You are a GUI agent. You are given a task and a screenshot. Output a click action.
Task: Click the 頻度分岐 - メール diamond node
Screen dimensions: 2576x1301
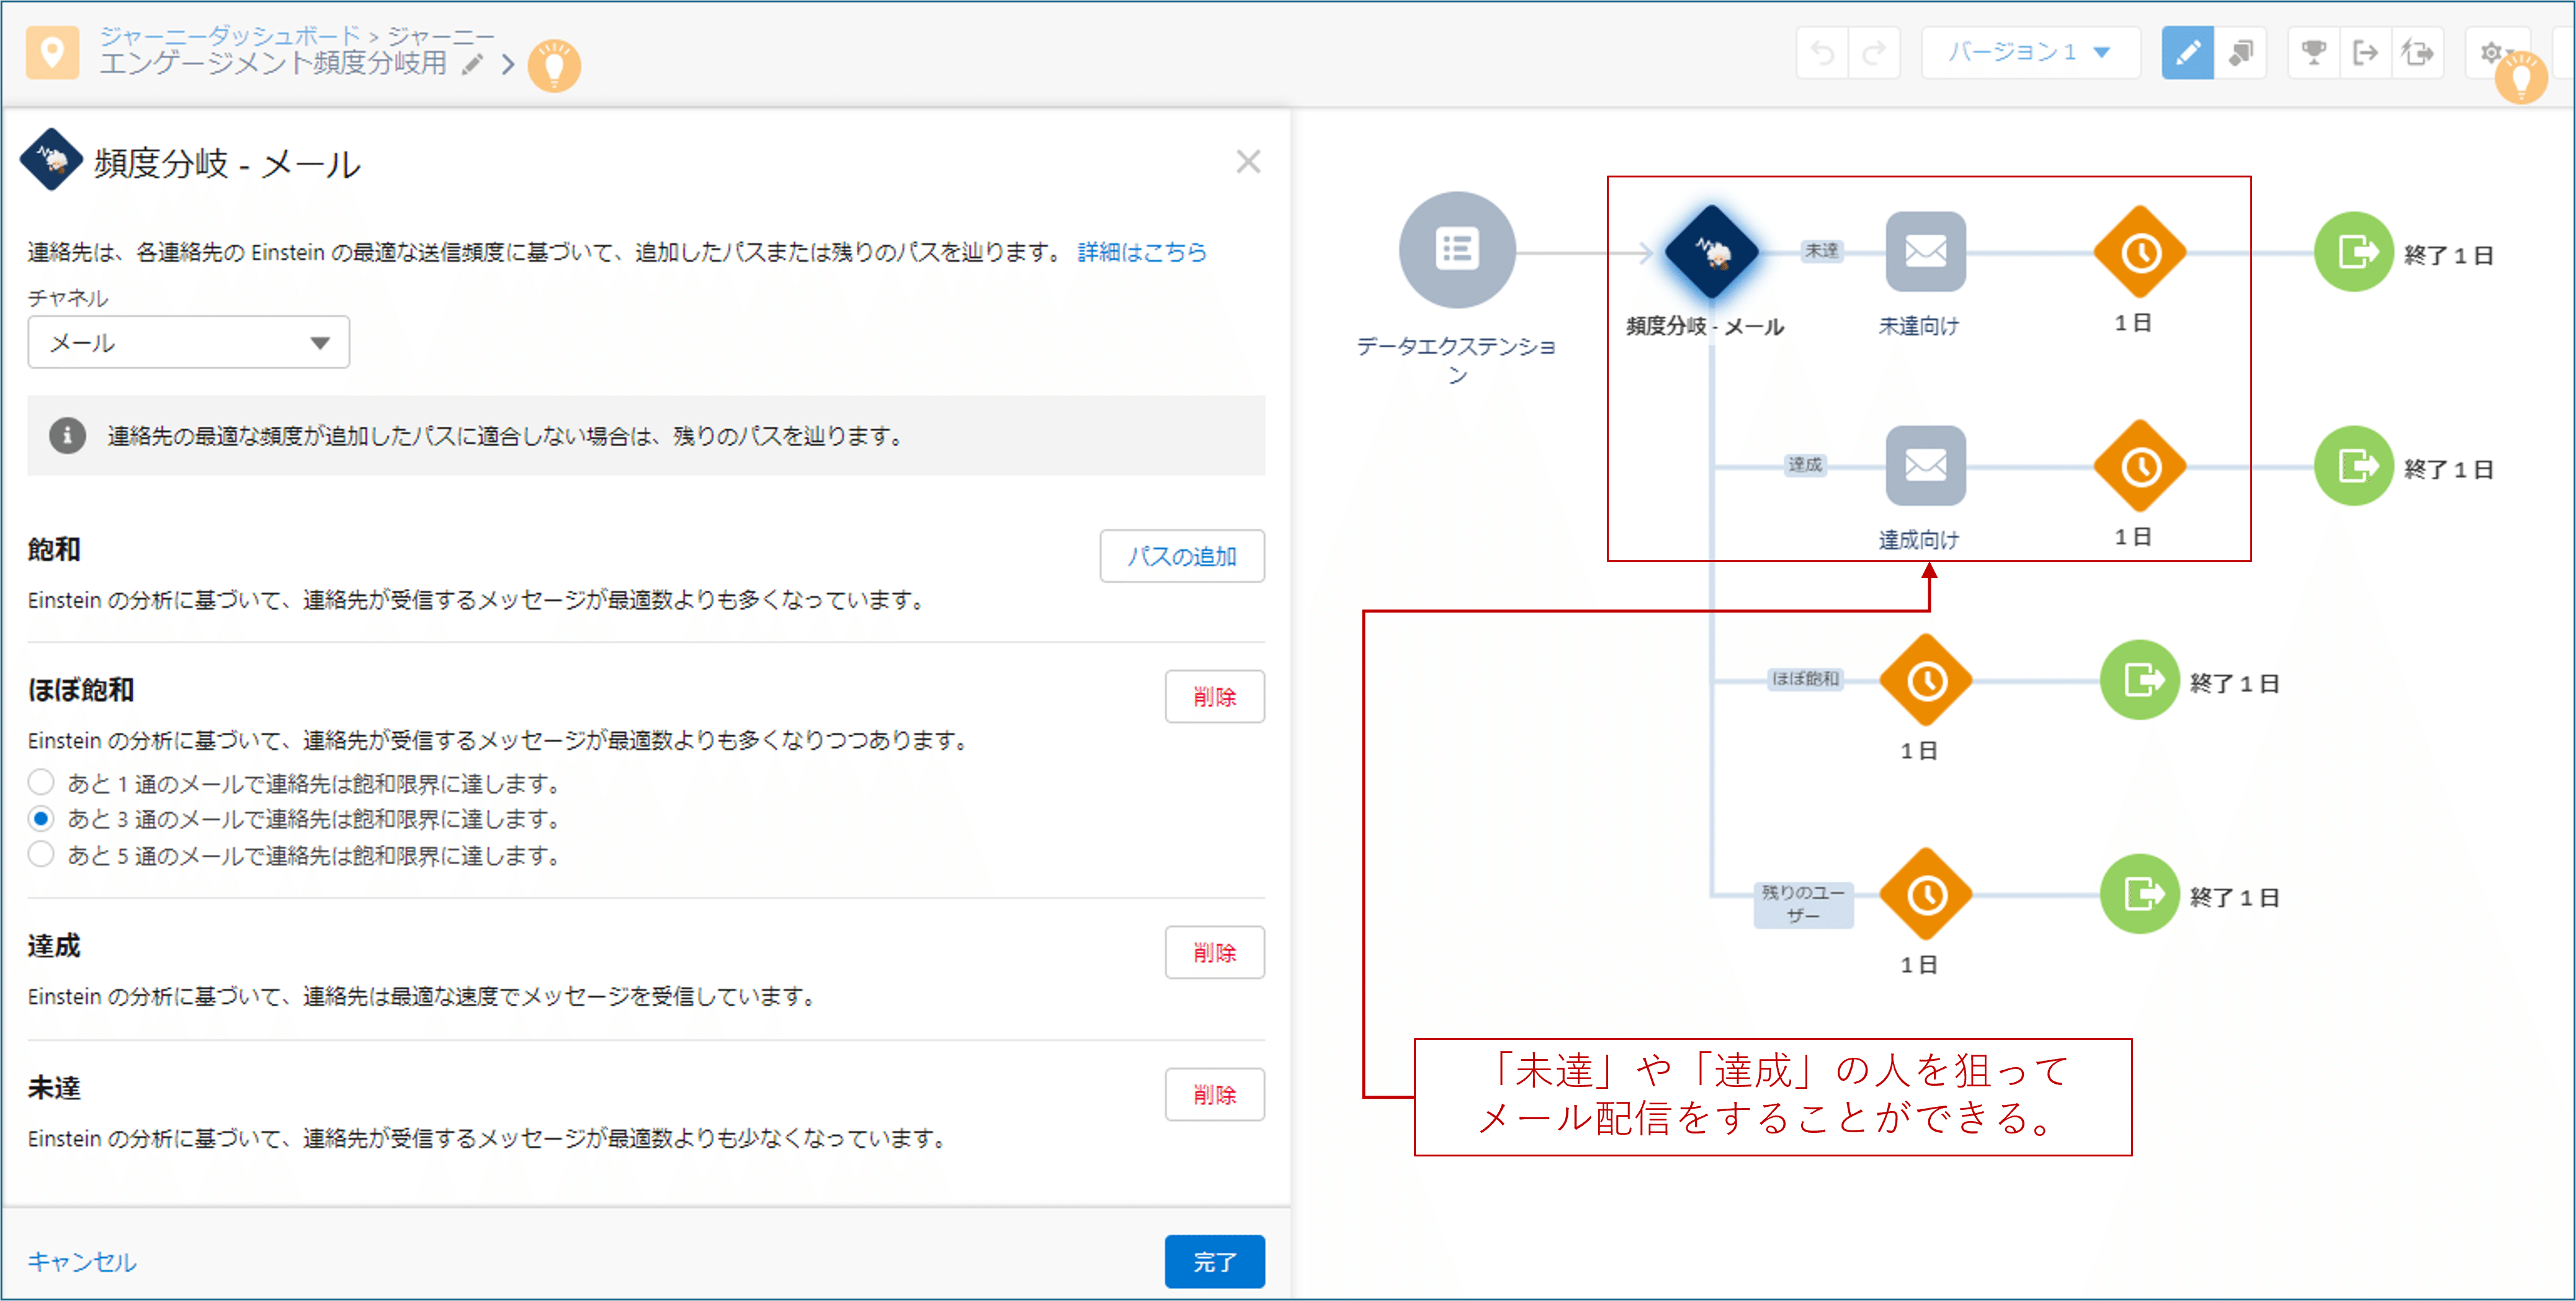[1711, 252]
